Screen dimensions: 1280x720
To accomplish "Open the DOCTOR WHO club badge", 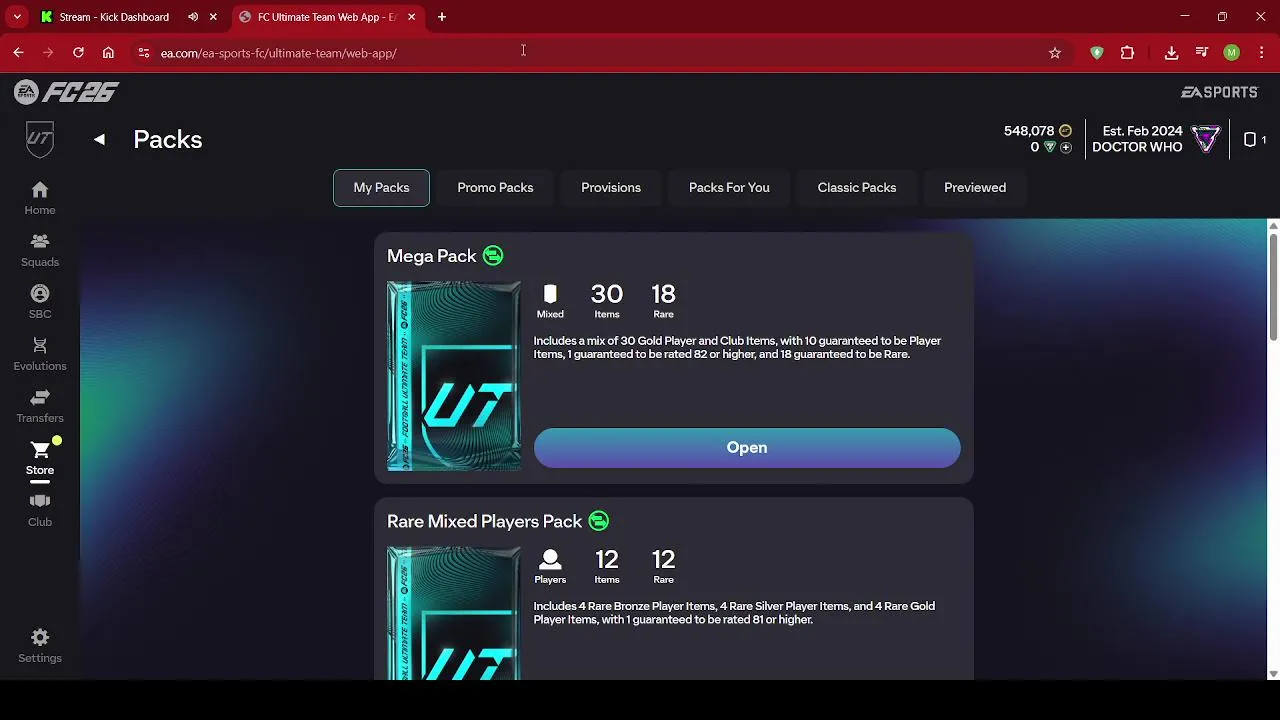I will [x=1206, y=139].
